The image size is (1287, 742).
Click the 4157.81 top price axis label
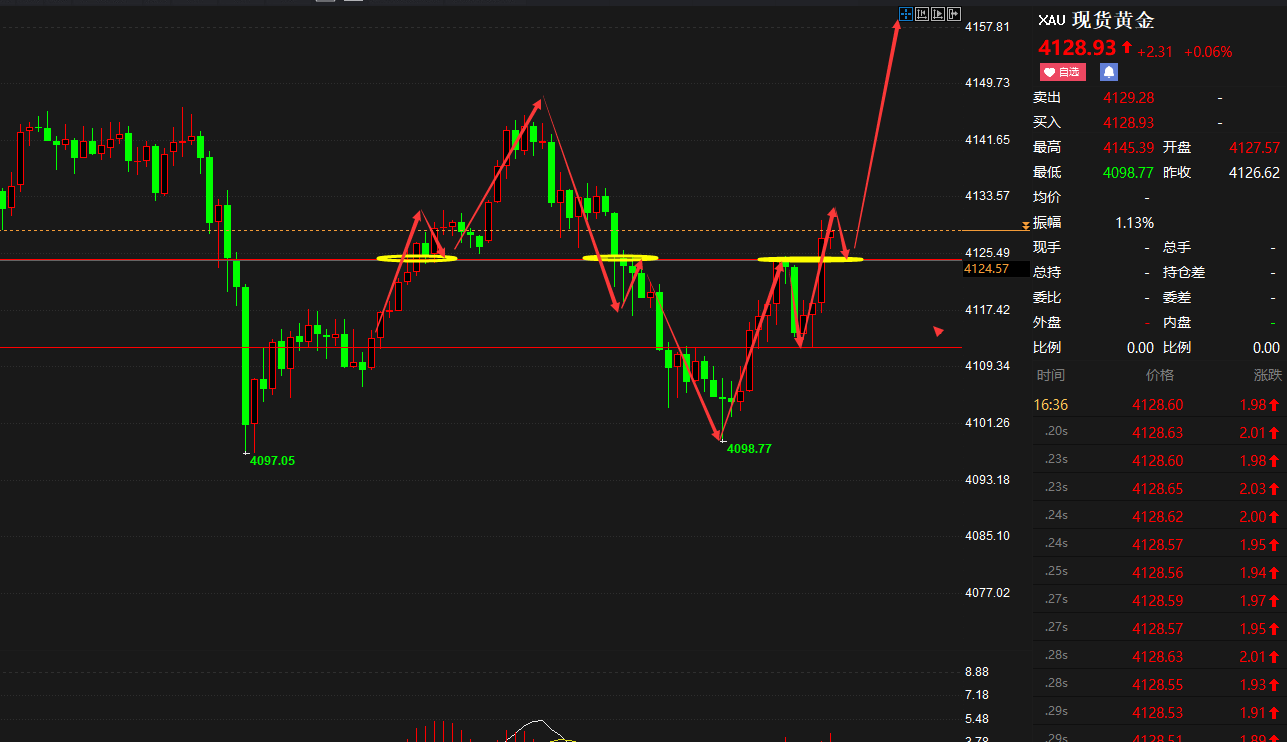(x=986, y=26)
